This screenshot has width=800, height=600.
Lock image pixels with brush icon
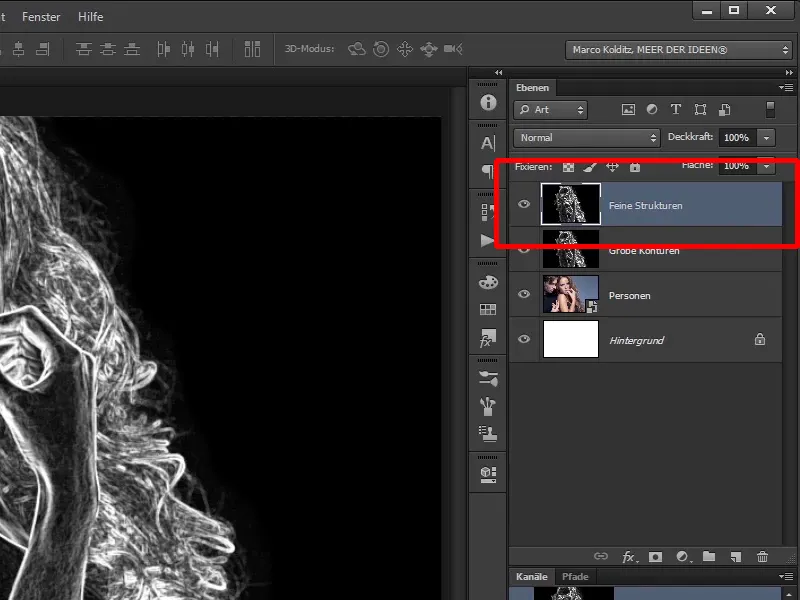(x=590, y=167)
